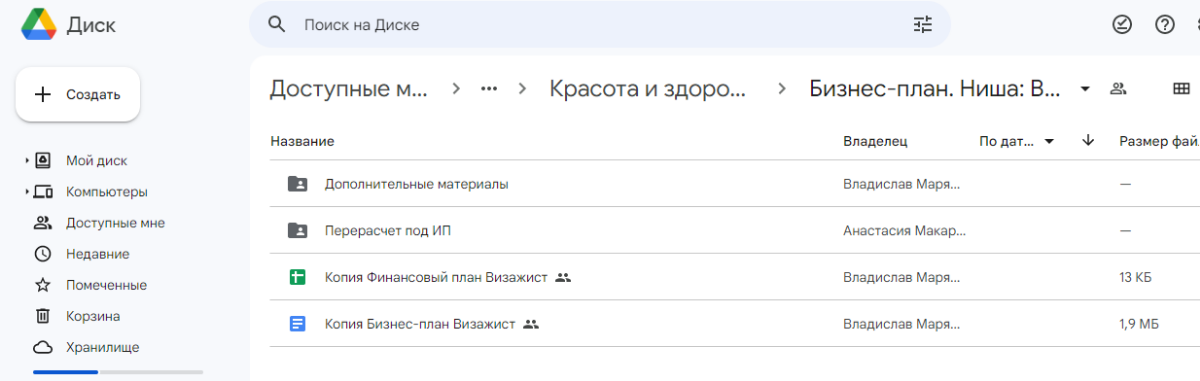Open Корзина in sidebar
Viewport: 1200px width, 381px height.
pos(93,316)
